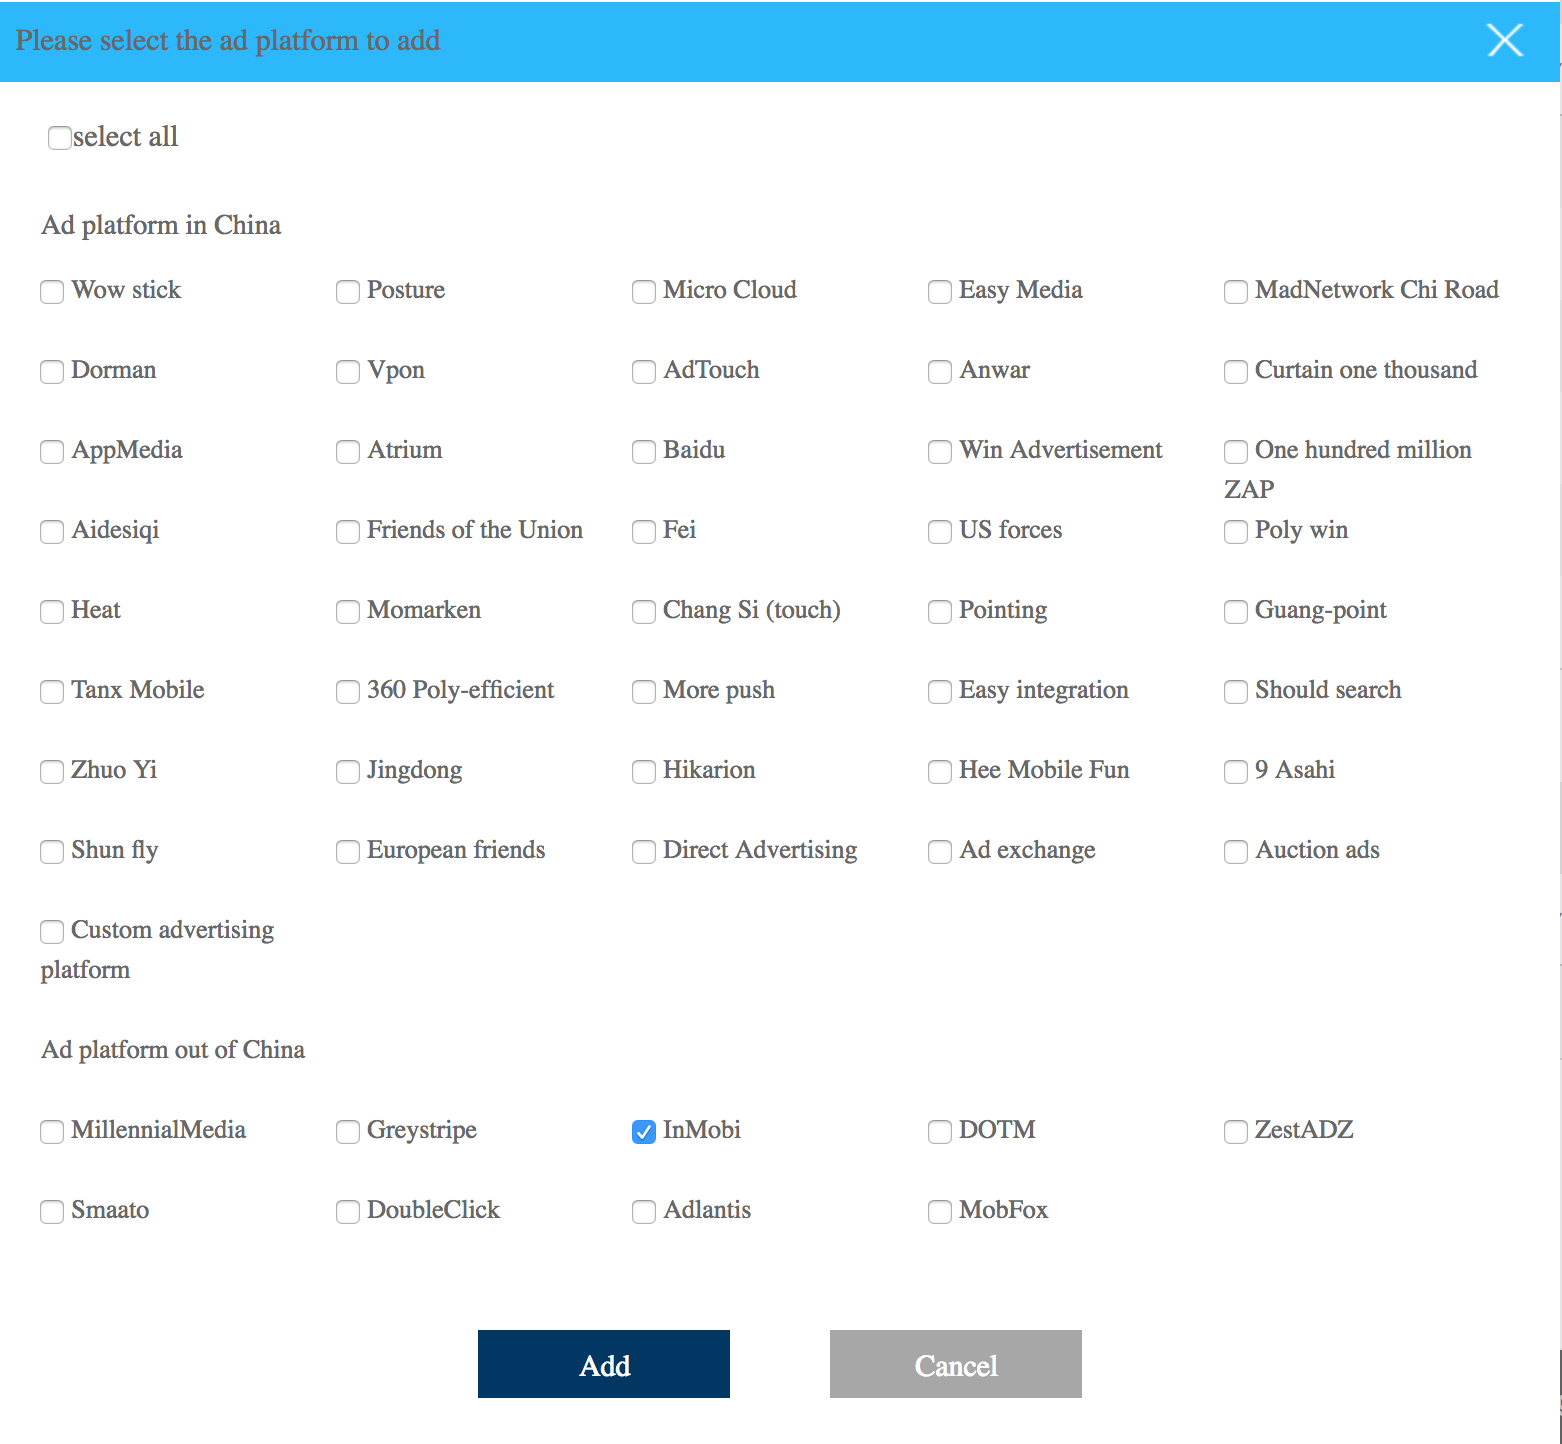1562x1444 pixels.
Task: Check One hundred million ZAP
Action: (1236, 452)
